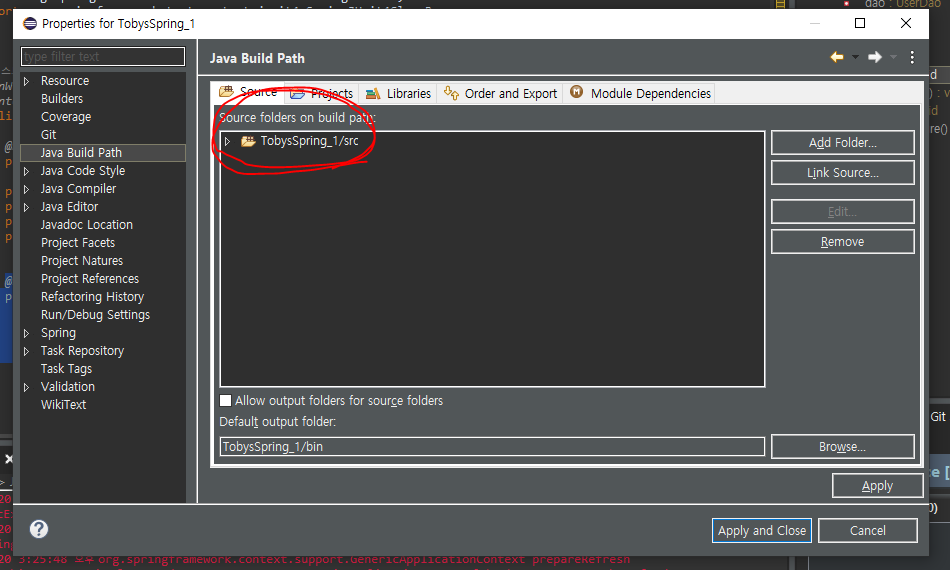Viewport: 950px width, 570px height.
Task: Switch to the Source tab
Action: point(248,92)
